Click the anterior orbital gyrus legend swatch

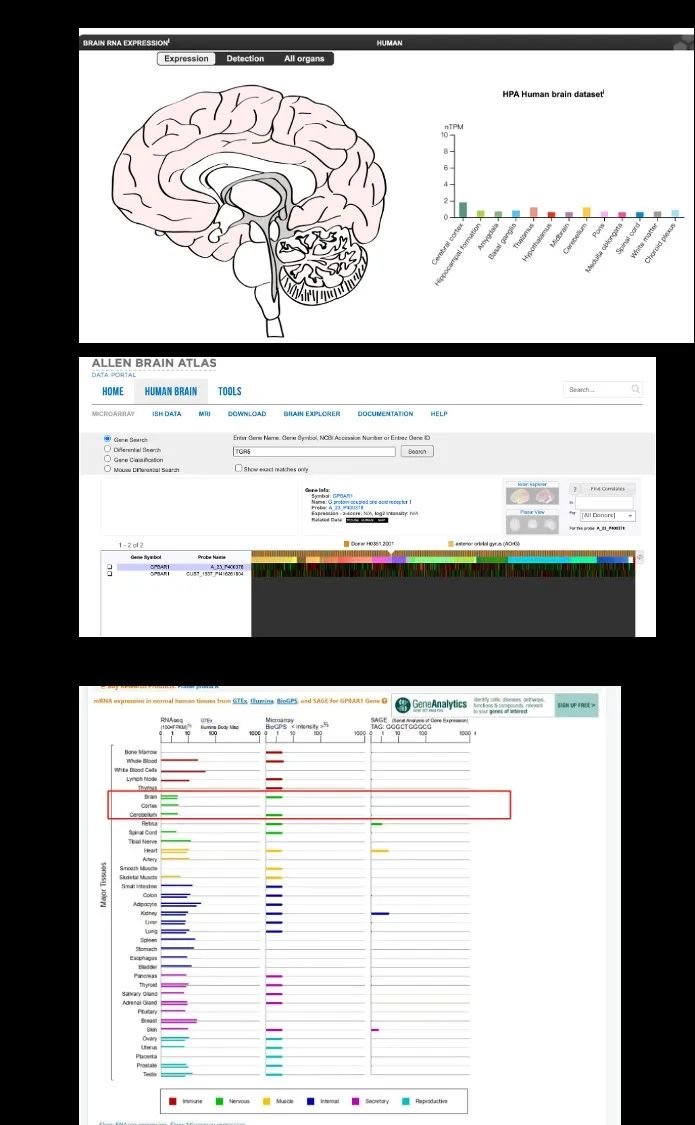coord(451,544)
